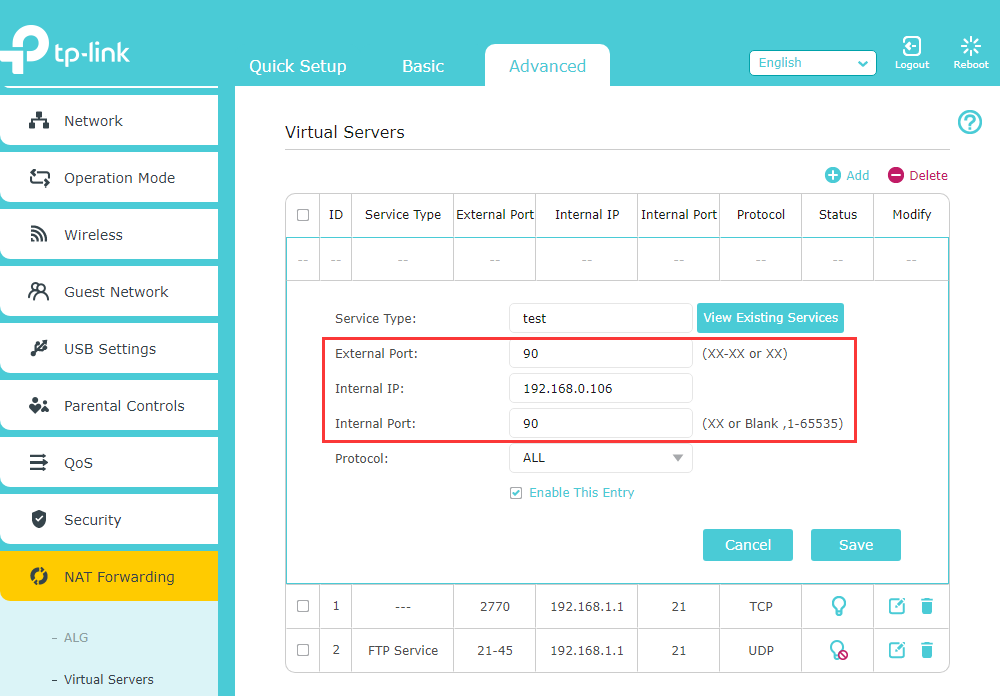
Task: Select the Quick Setup tab
Action: point(297,66)
